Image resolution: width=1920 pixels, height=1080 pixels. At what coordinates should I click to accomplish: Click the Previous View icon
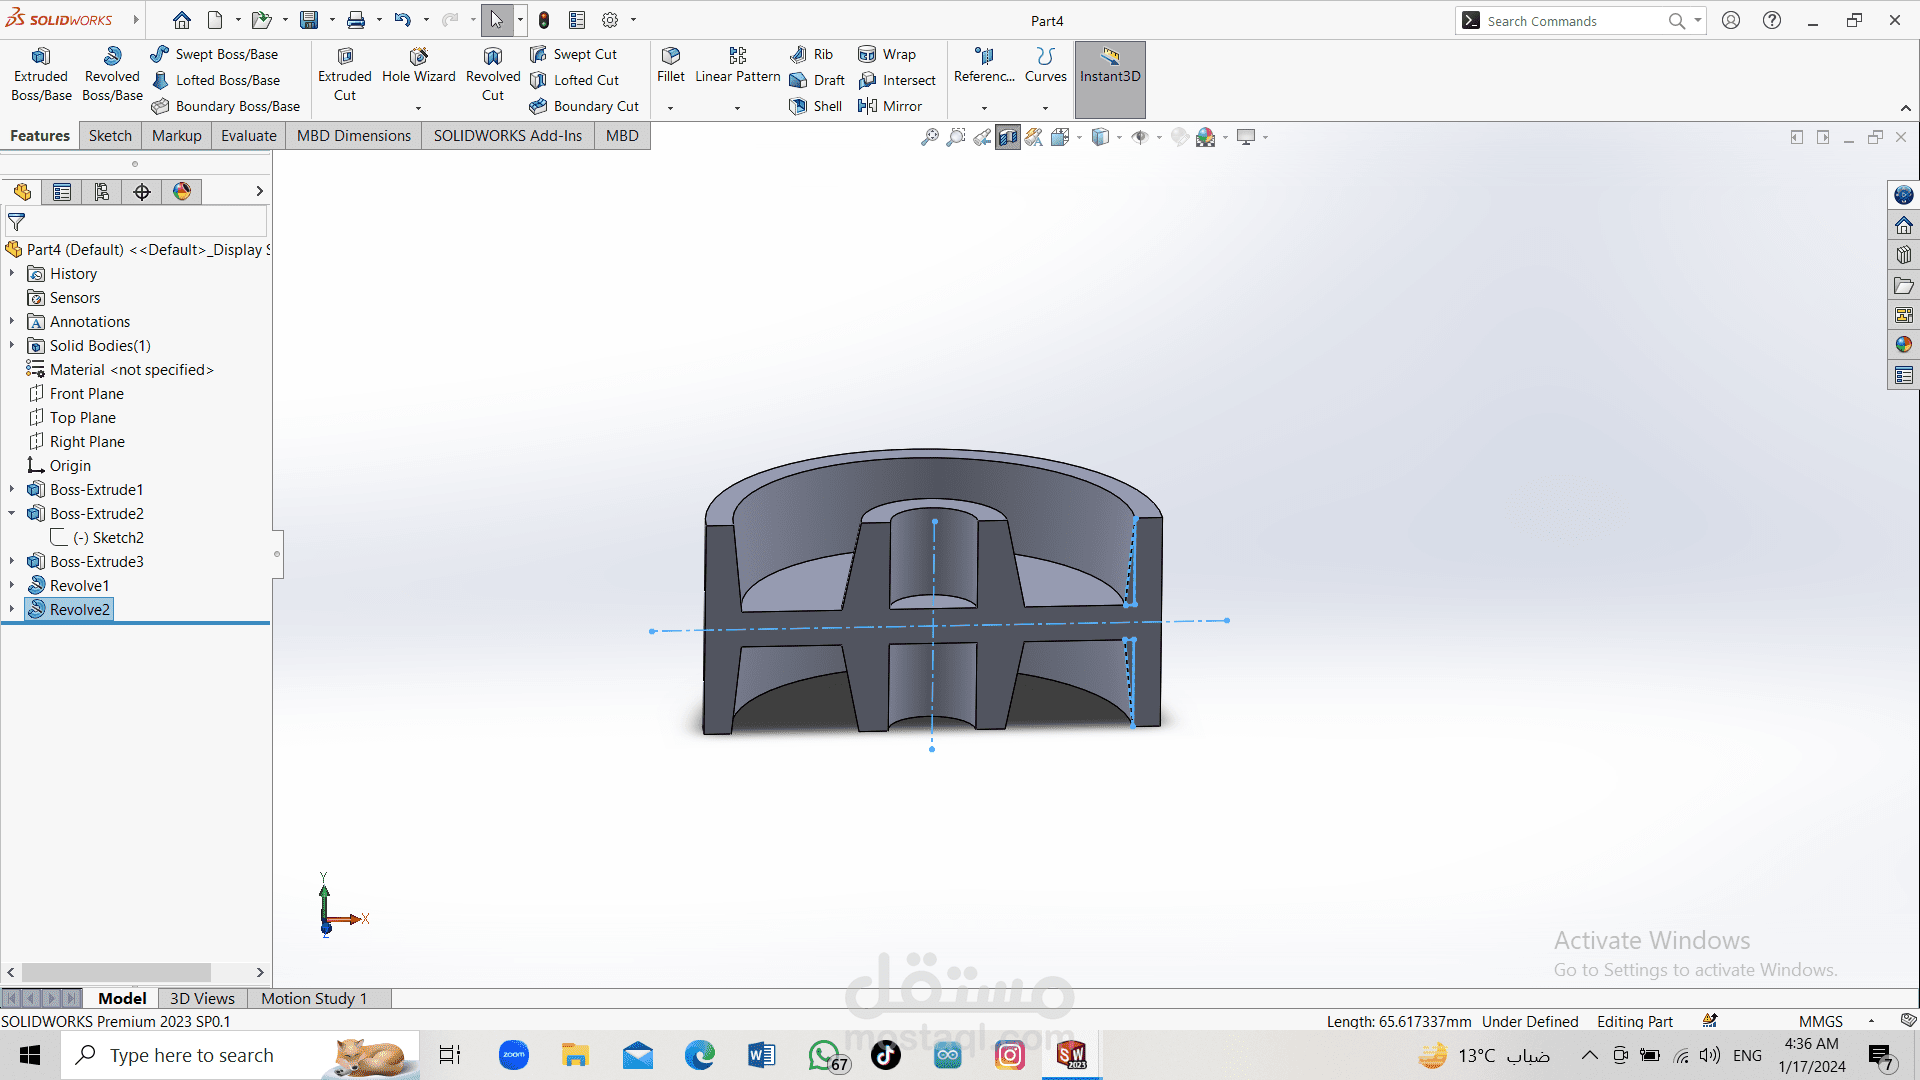pyautogui.click(x=982, y=137)
